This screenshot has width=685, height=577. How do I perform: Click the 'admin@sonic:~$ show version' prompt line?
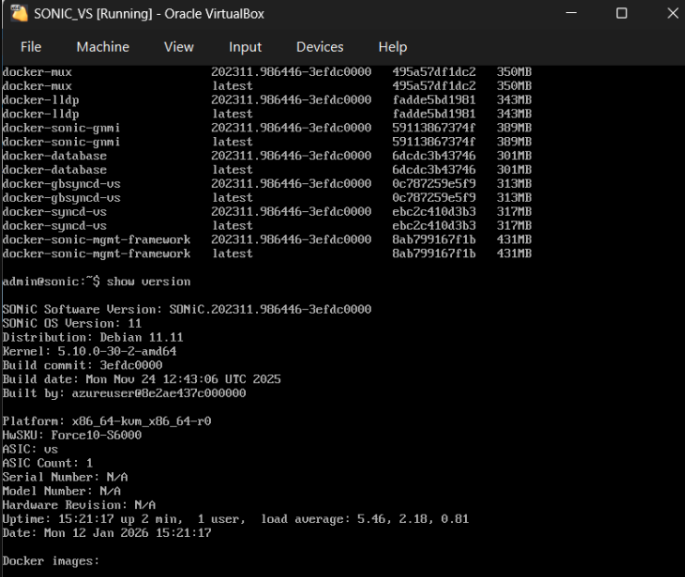pos(97,281)
